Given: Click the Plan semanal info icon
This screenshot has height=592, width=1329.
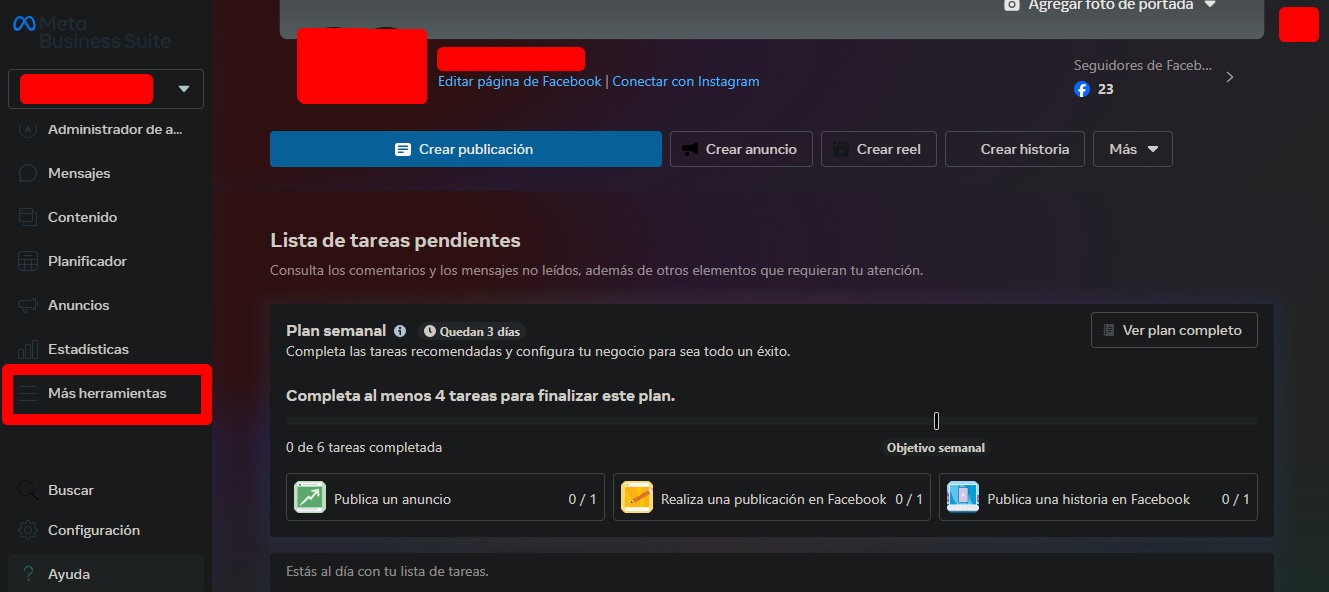Looking at the screenshot, I should [x=400, y=331].
